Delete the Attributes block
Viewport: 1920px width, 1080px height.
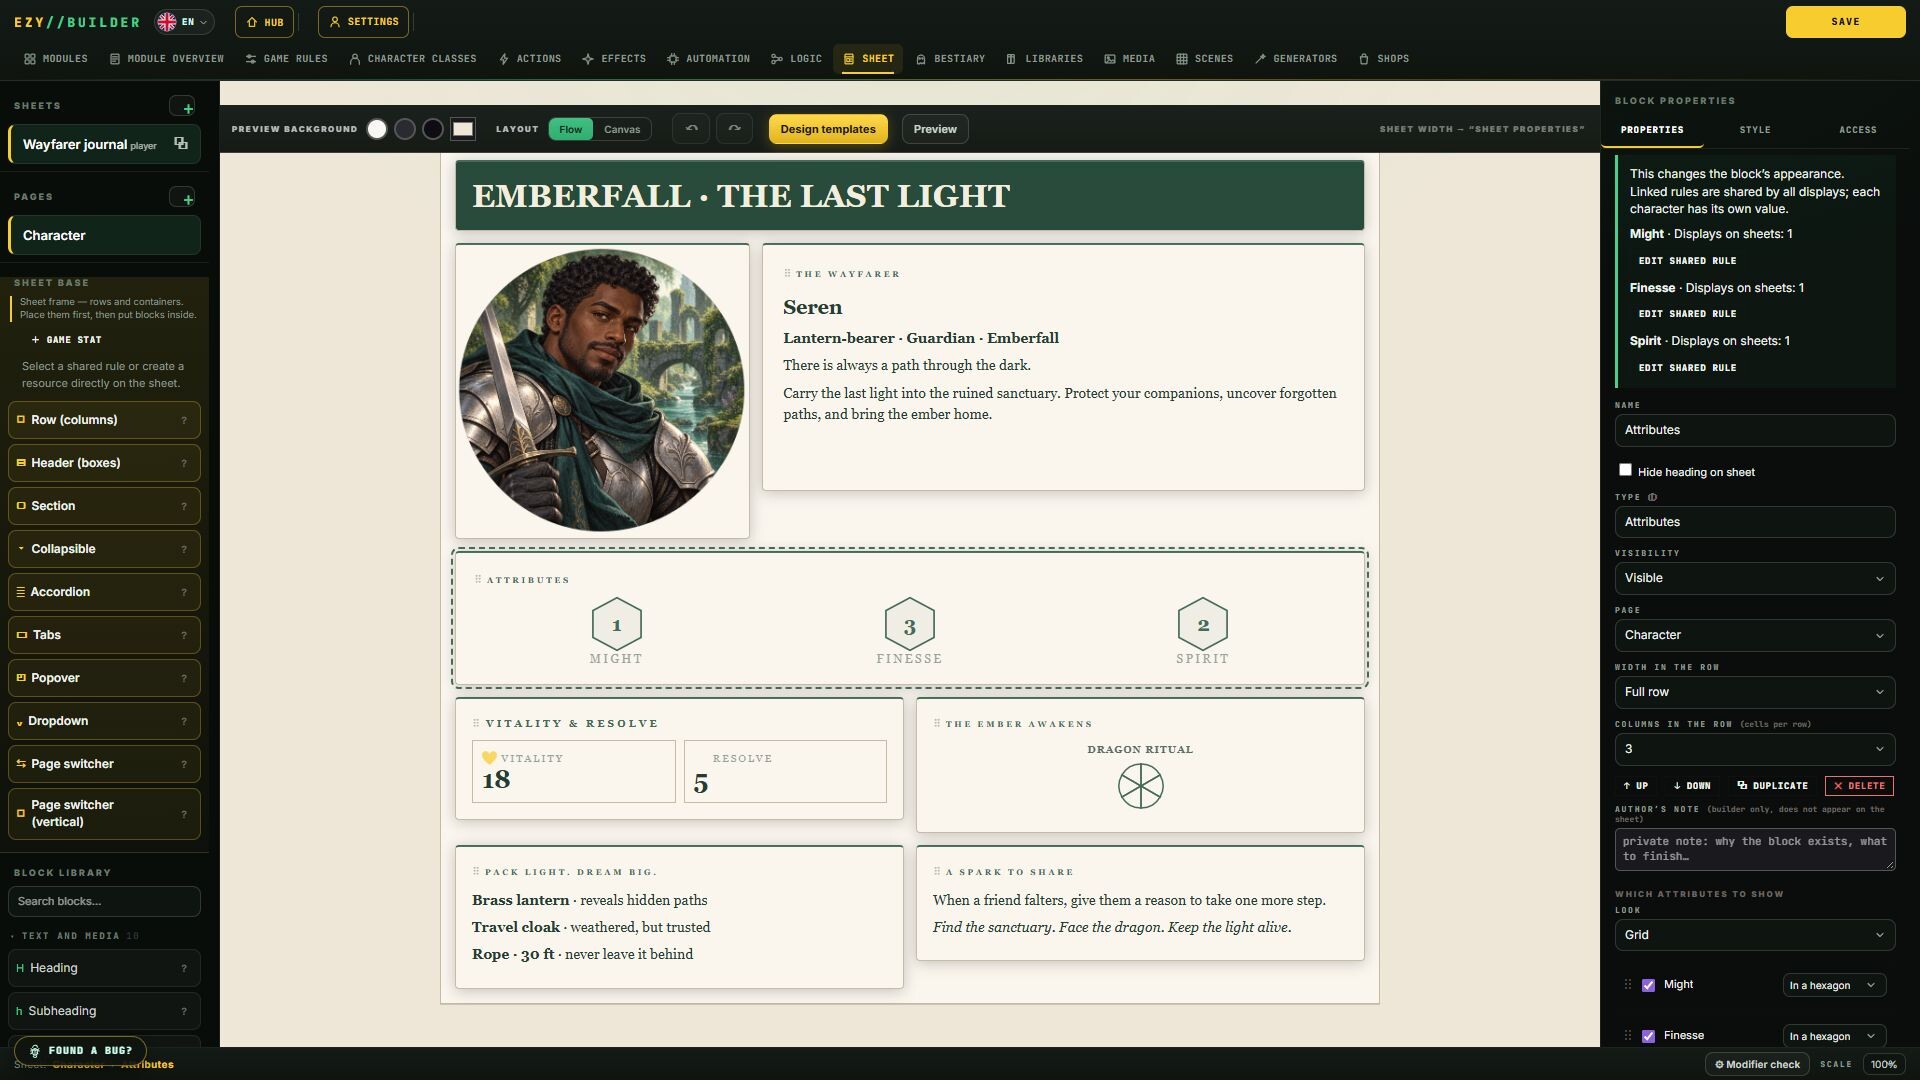(x=1859, y=786)
